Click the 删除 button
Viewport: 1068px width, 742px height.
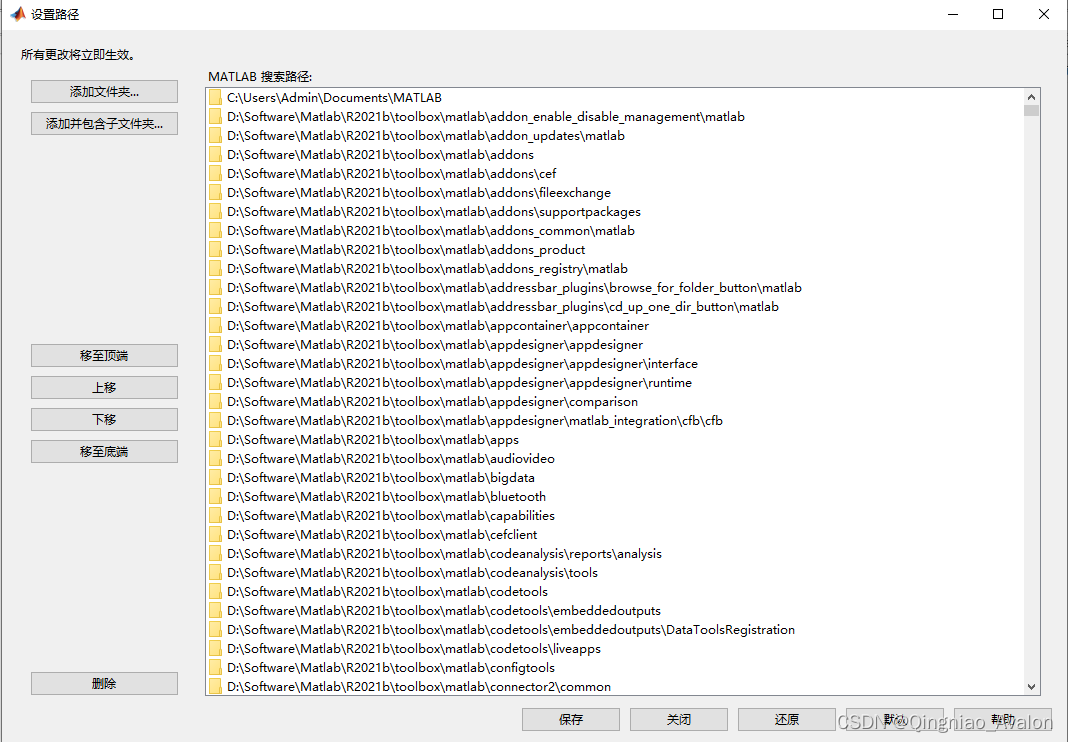[104, 683]
